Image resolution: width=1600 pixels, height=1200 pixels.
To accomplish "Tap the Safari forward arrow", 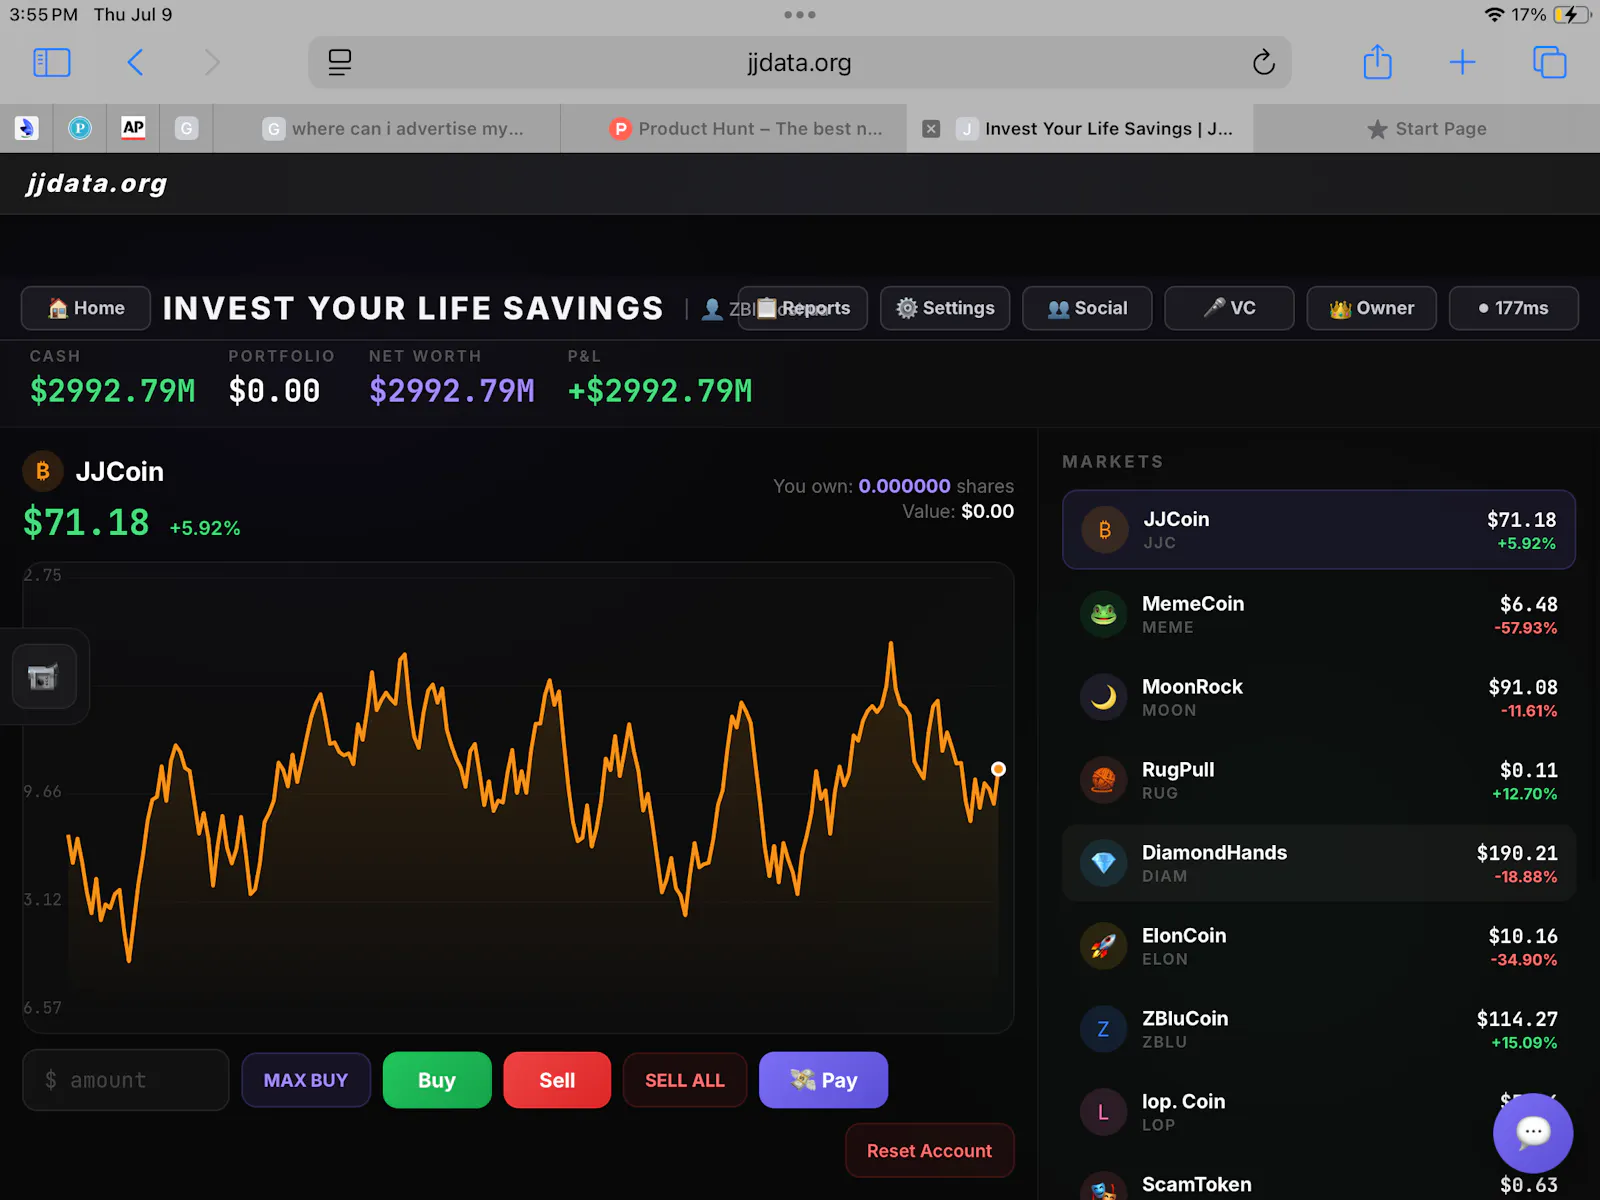I will 211,63.
